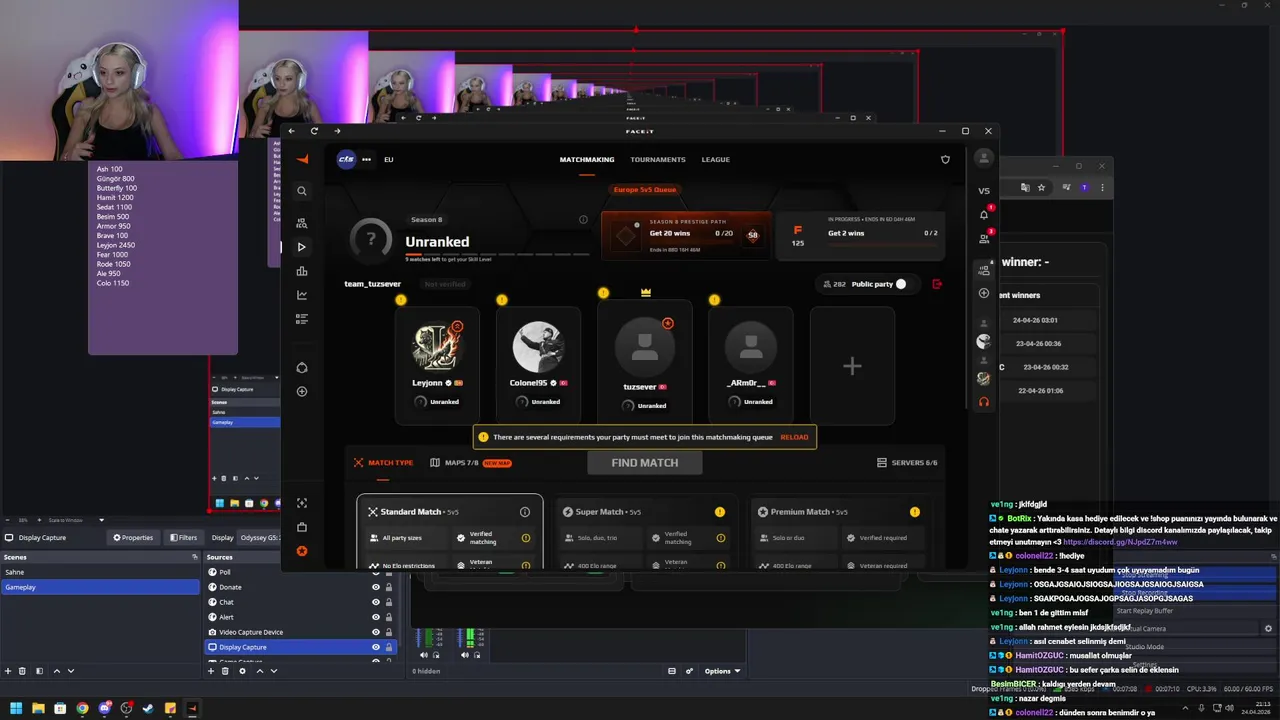Toggle visibility of the Alert source
This screenshot has width=1280, height=720.
[x=376, y=617]
